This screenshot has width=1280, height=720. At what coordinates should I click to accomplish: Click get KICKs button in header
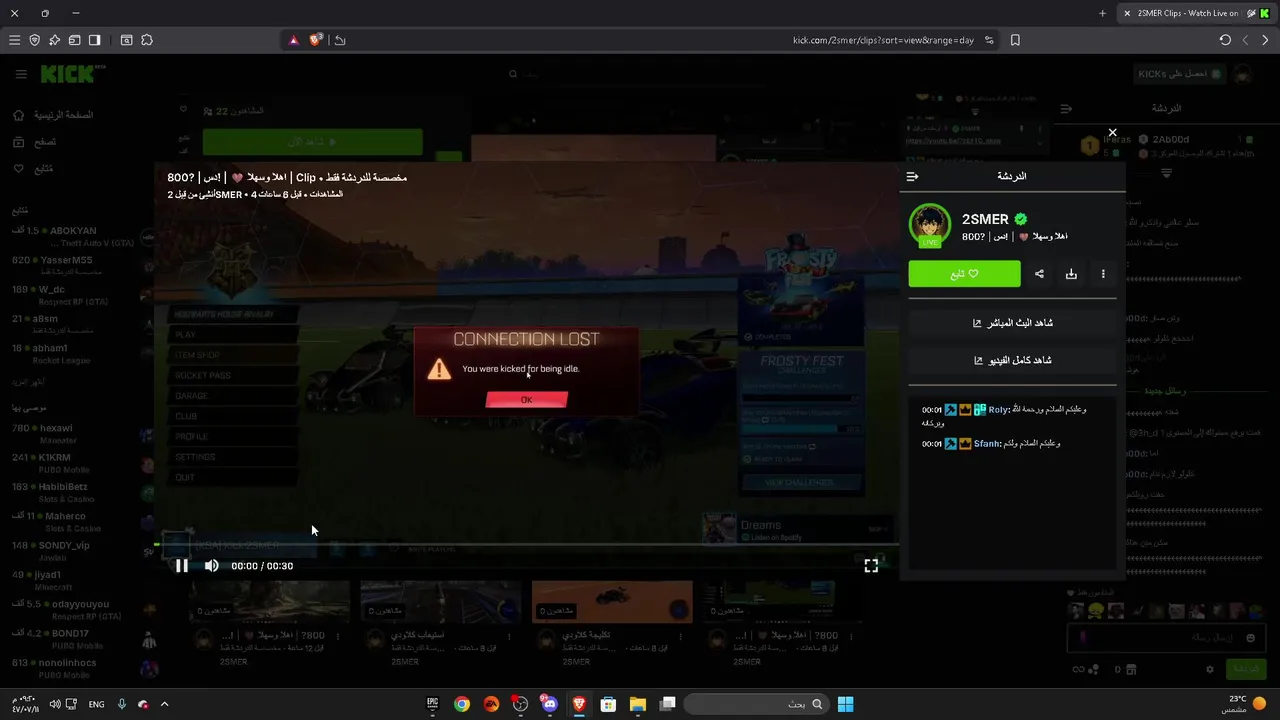click(x=1178, y=74)
